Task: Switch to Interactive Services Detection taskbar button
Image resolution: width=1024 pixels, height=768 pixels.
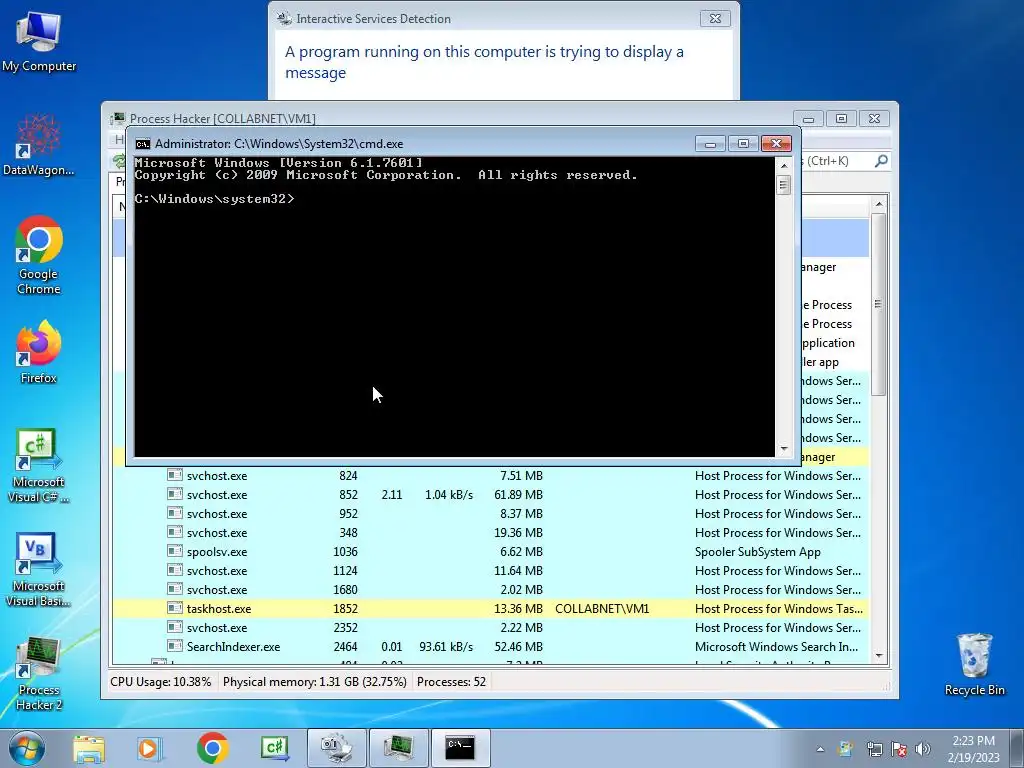Action: [337, 748]
